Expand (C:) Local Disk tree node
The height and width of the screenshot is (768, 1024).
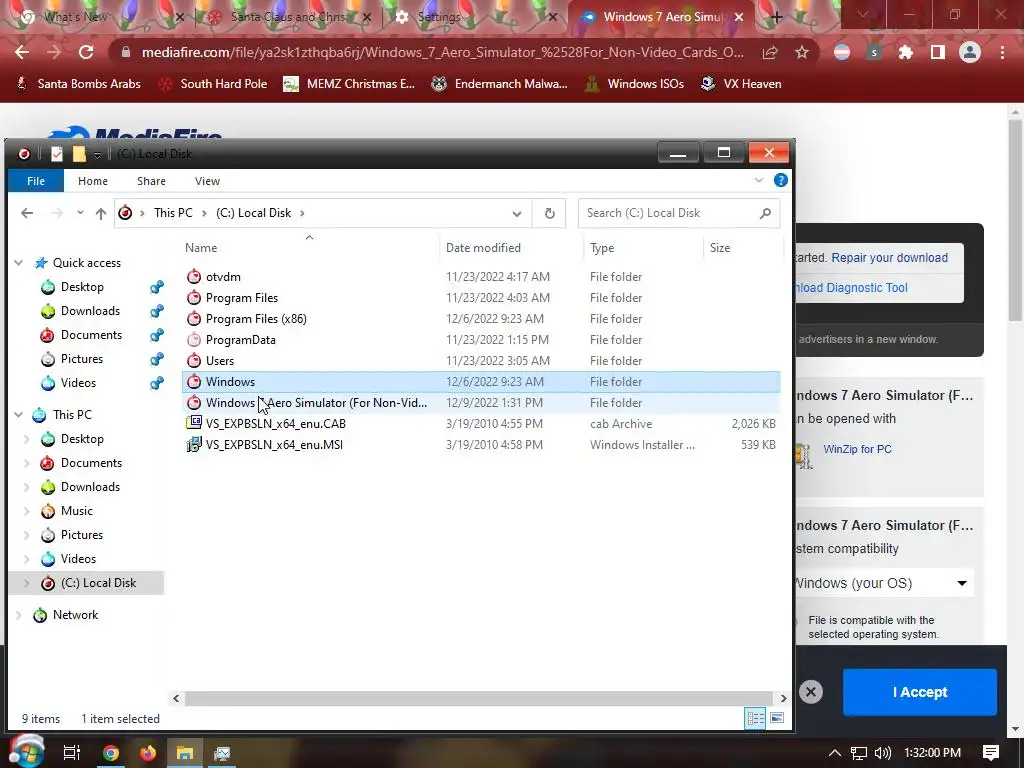coord(27,583)
